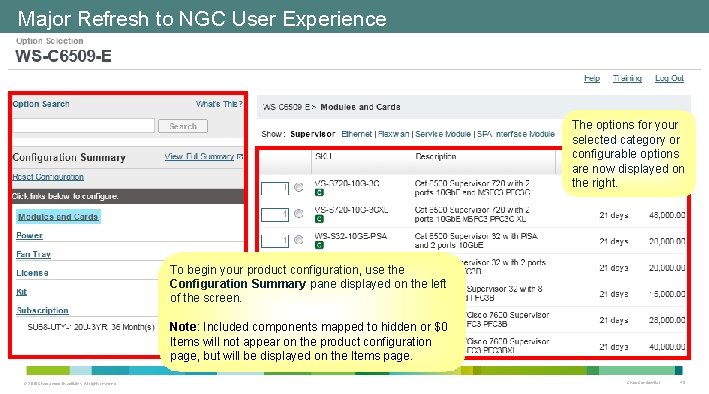Open the Kit category link

pos(21,292)
